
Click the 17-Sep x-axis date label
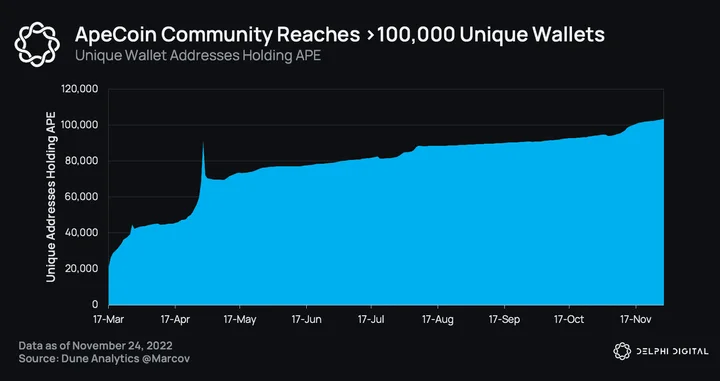click(x=504, y=319)
